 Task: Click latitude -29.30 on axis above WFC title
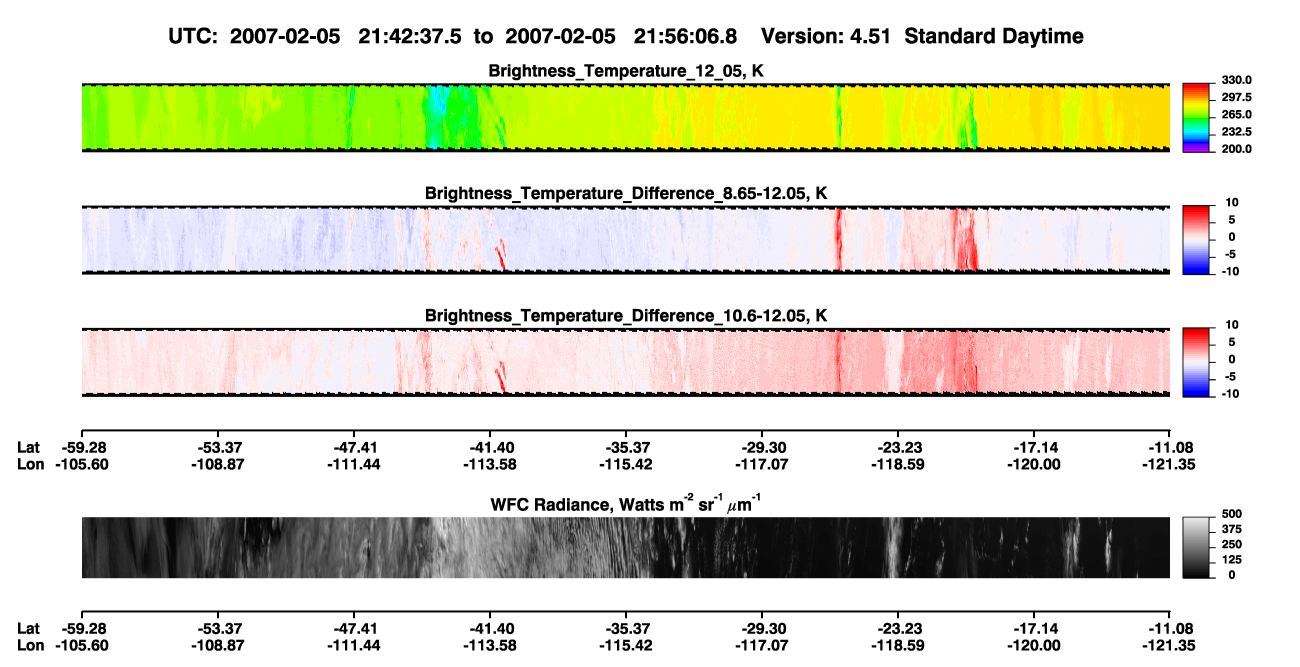tap(762, 447)
